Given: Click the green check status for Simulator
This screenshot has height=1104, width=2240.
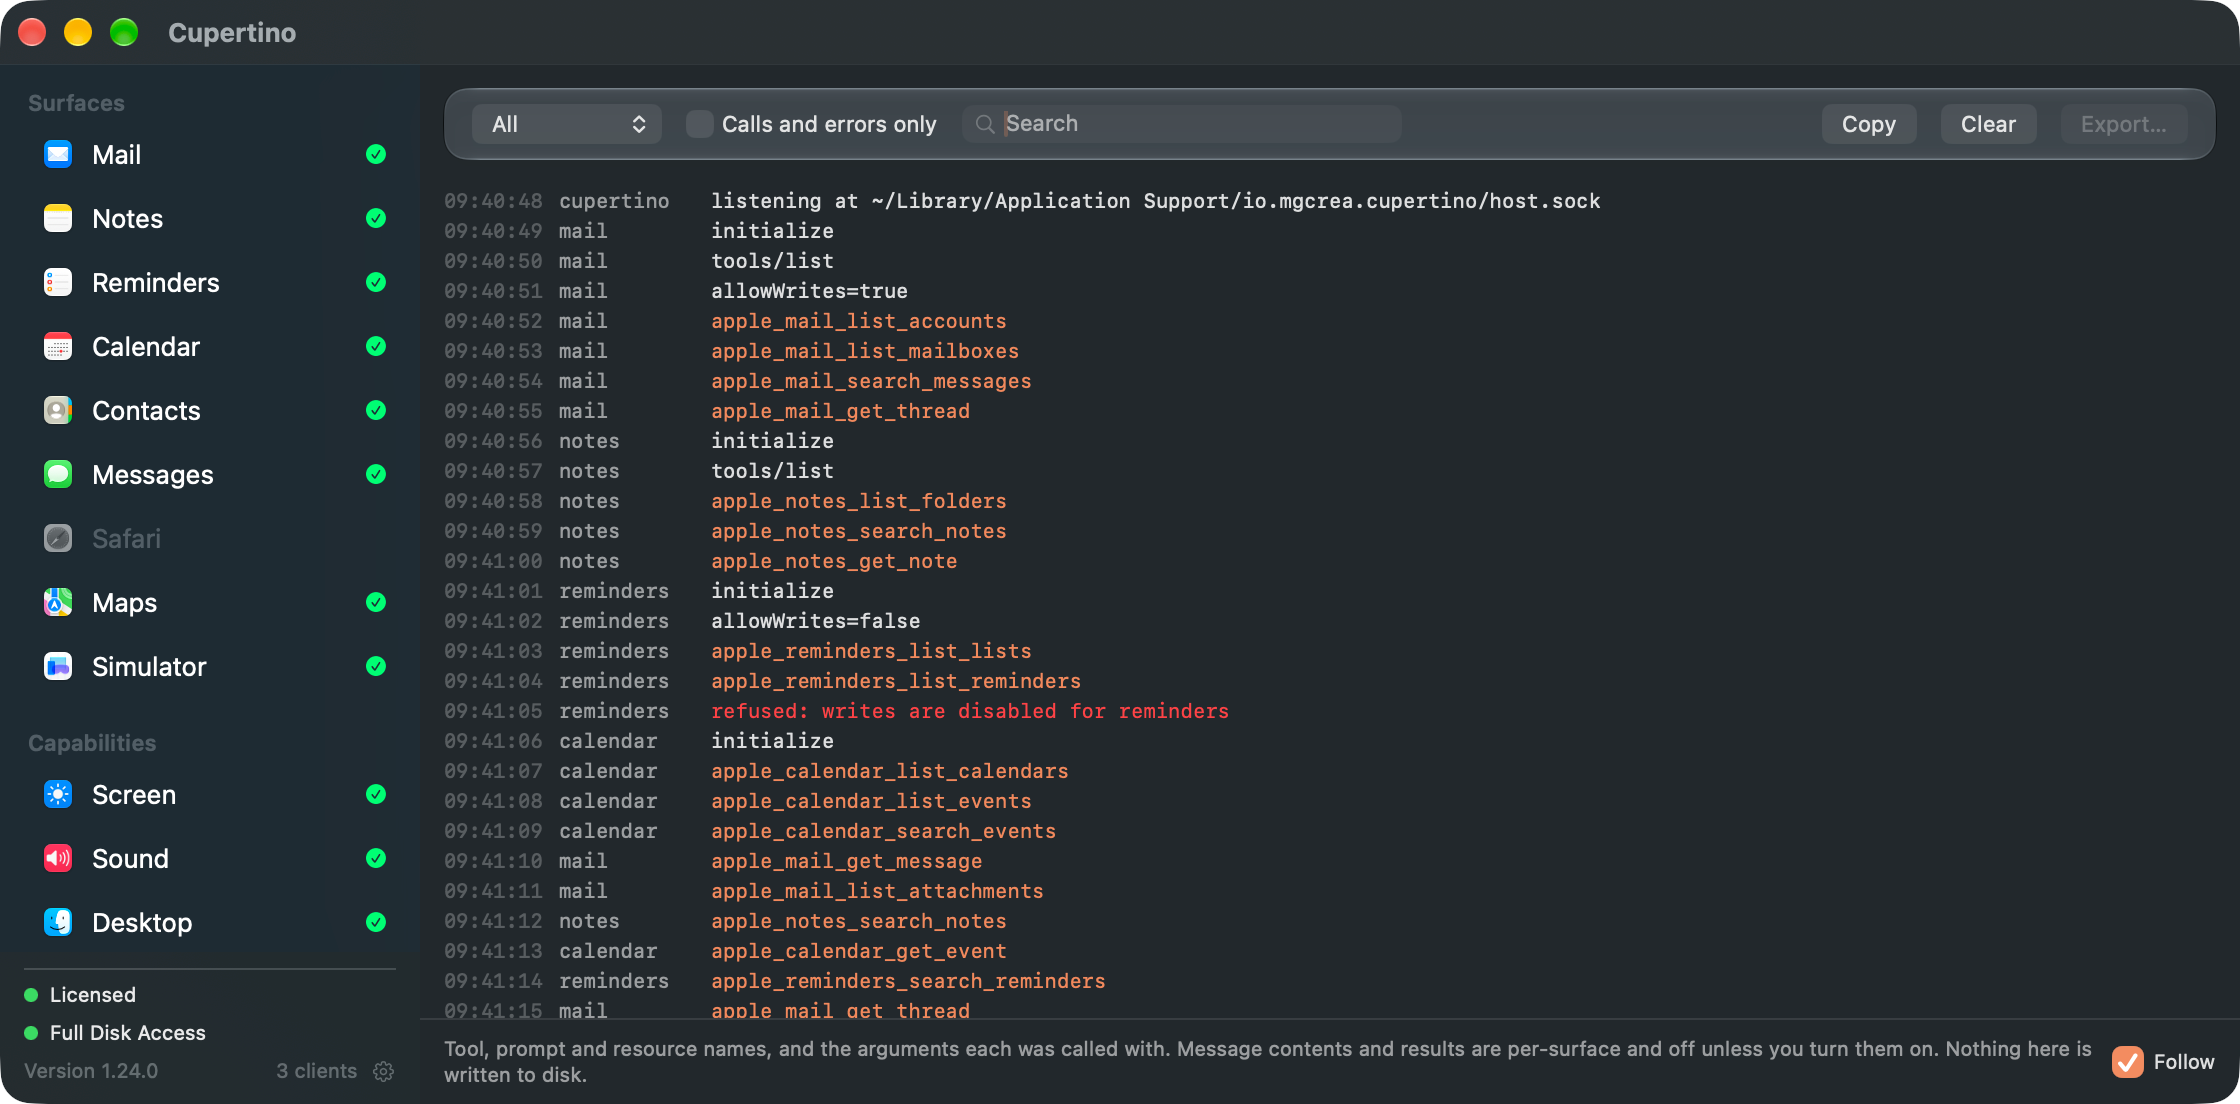Looking at the screenshot, I should pos(376,666).
